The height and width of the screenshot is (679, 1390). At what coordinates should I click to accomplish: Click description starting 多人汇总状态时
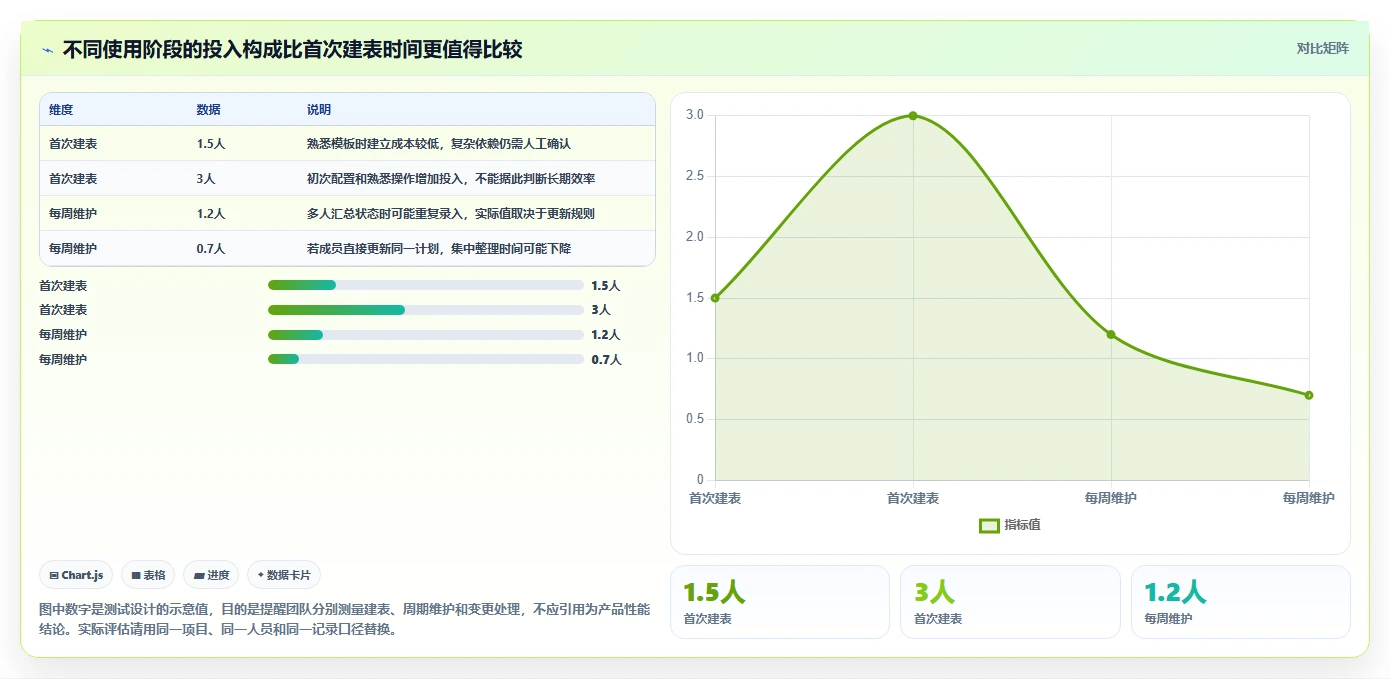(x=452, y=214)
